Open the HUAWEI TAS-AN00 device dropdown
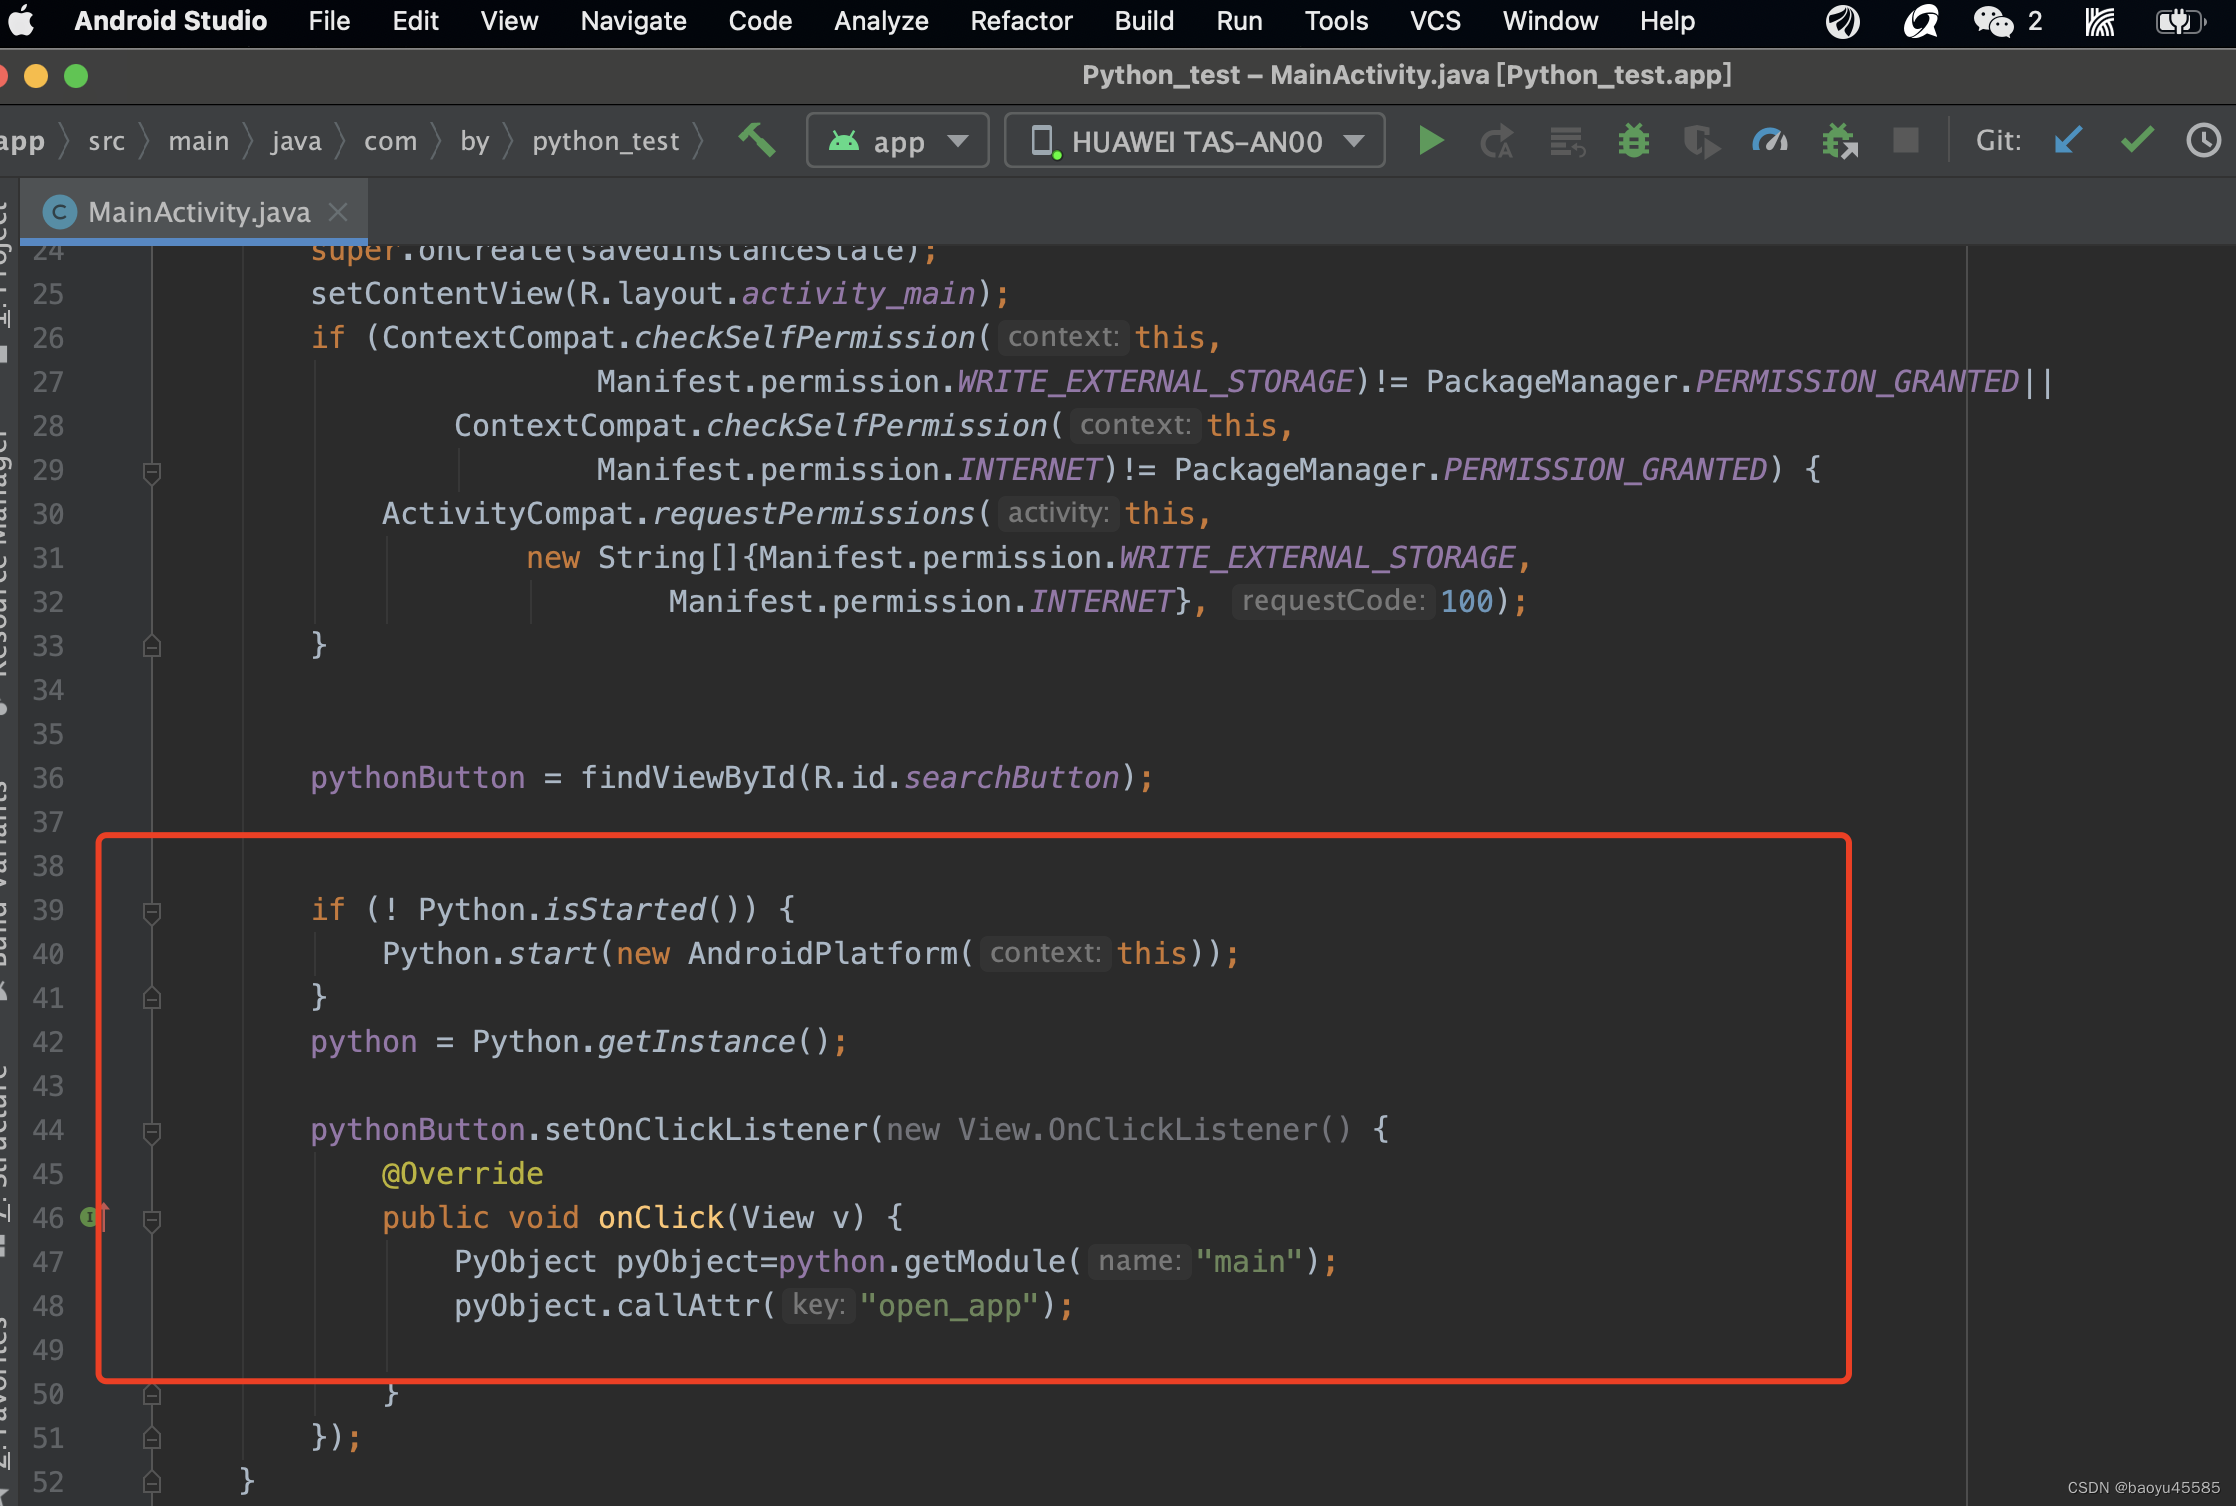This screenshot has height=1506, width=2236. (1195, 141)
